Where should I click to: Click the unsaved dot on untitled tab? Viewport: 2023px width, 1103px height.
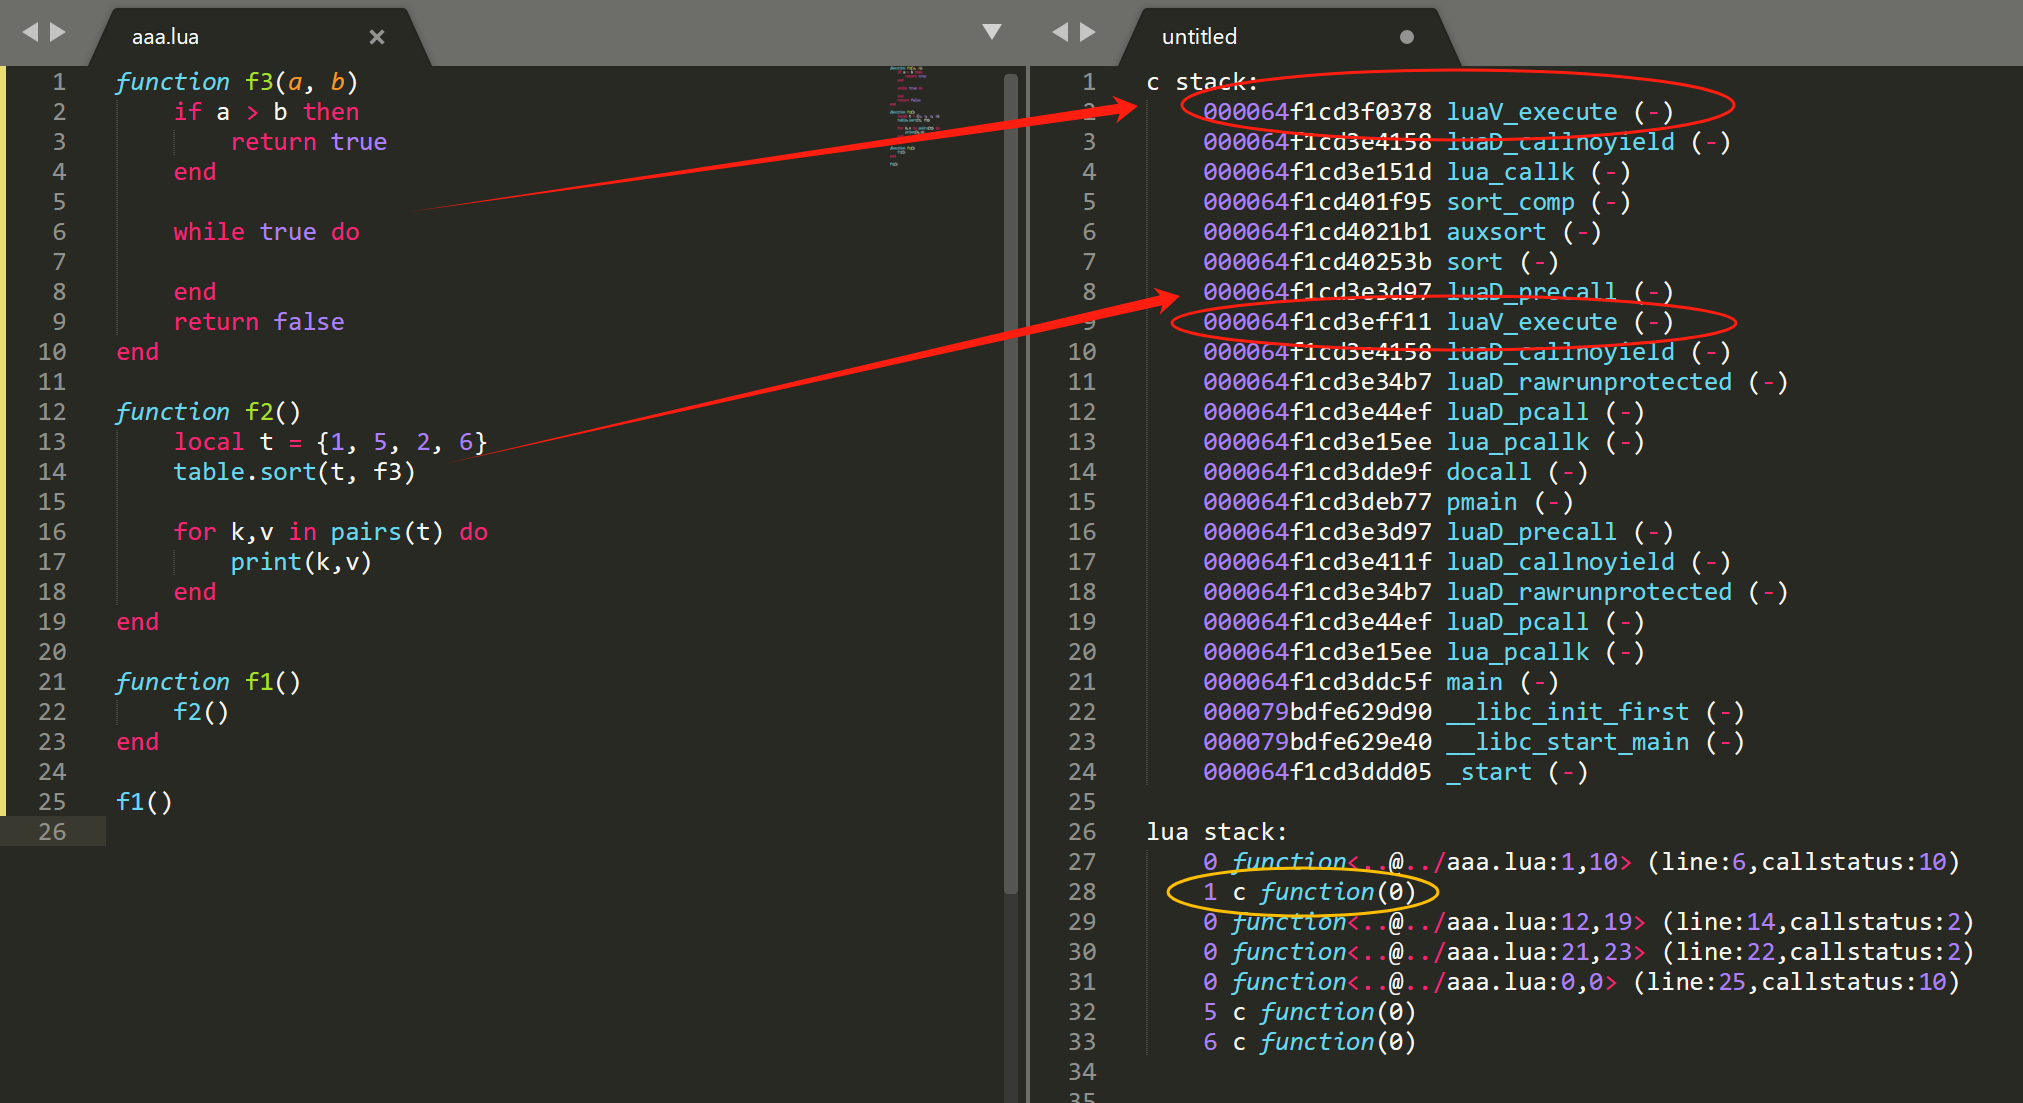pos(1406,37)
